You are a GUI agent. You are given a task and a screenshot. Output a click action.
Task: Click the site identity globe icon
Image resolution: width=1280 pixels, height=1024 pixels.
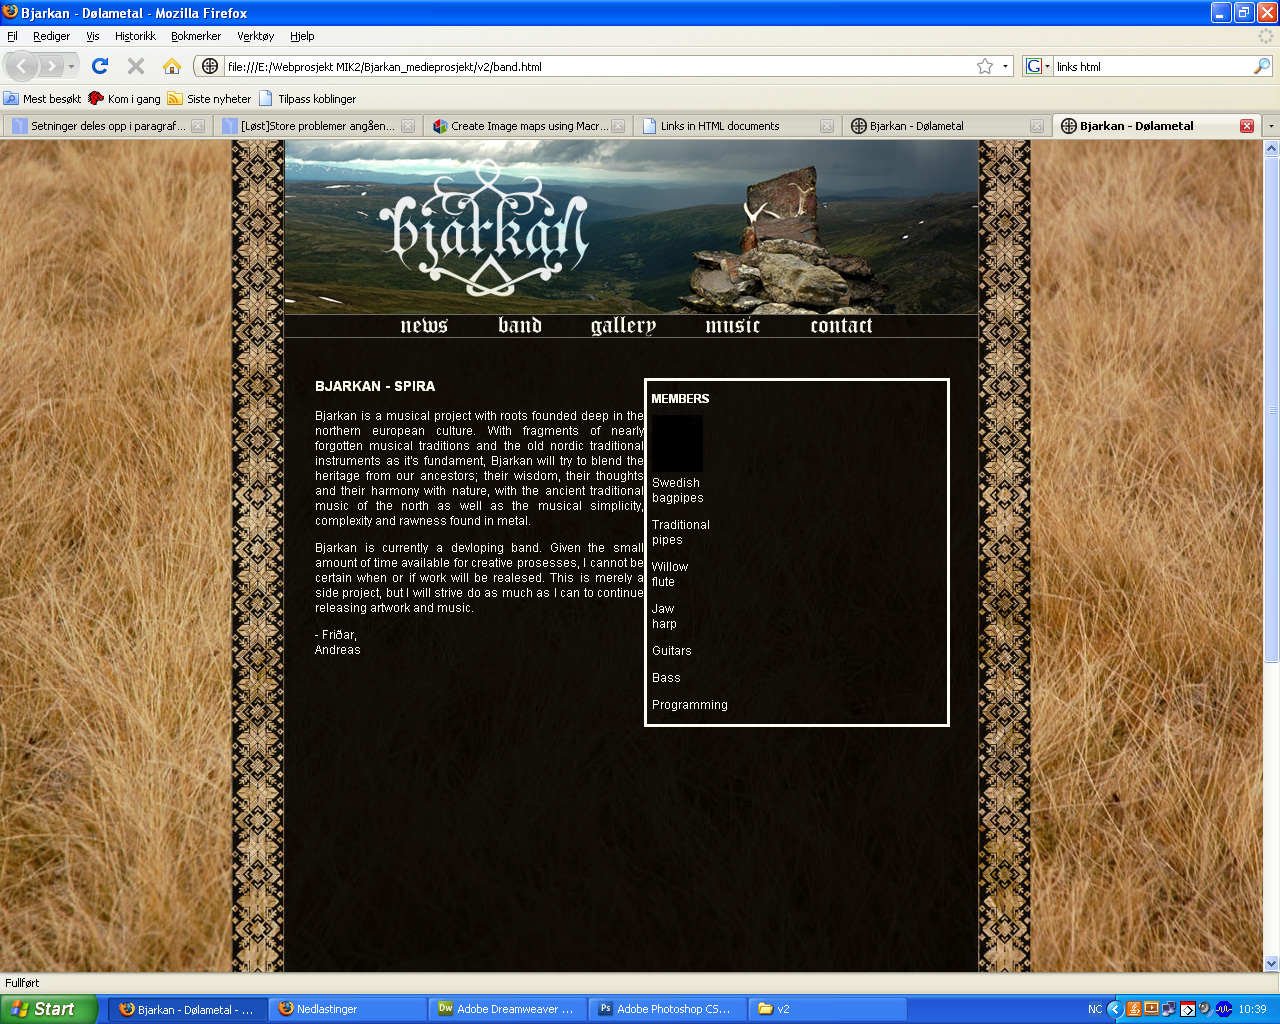click(210, 66)
